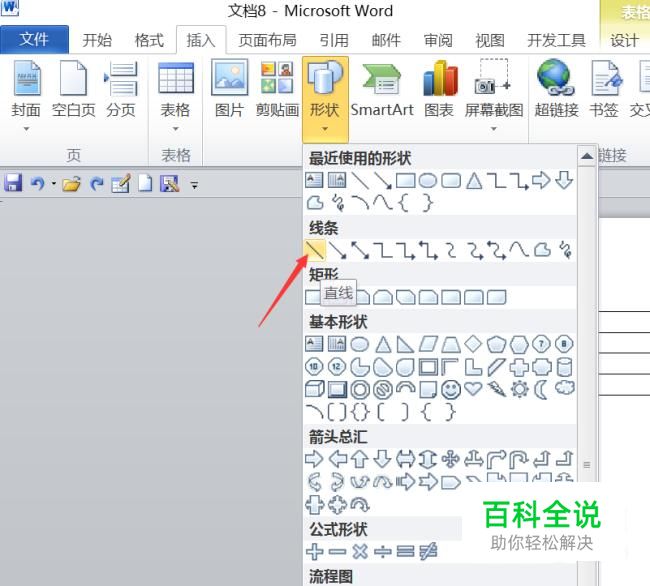This screenshot has width=650, height=586.
Task: Pick the curve shape under 线条
Action: point(519,250)
